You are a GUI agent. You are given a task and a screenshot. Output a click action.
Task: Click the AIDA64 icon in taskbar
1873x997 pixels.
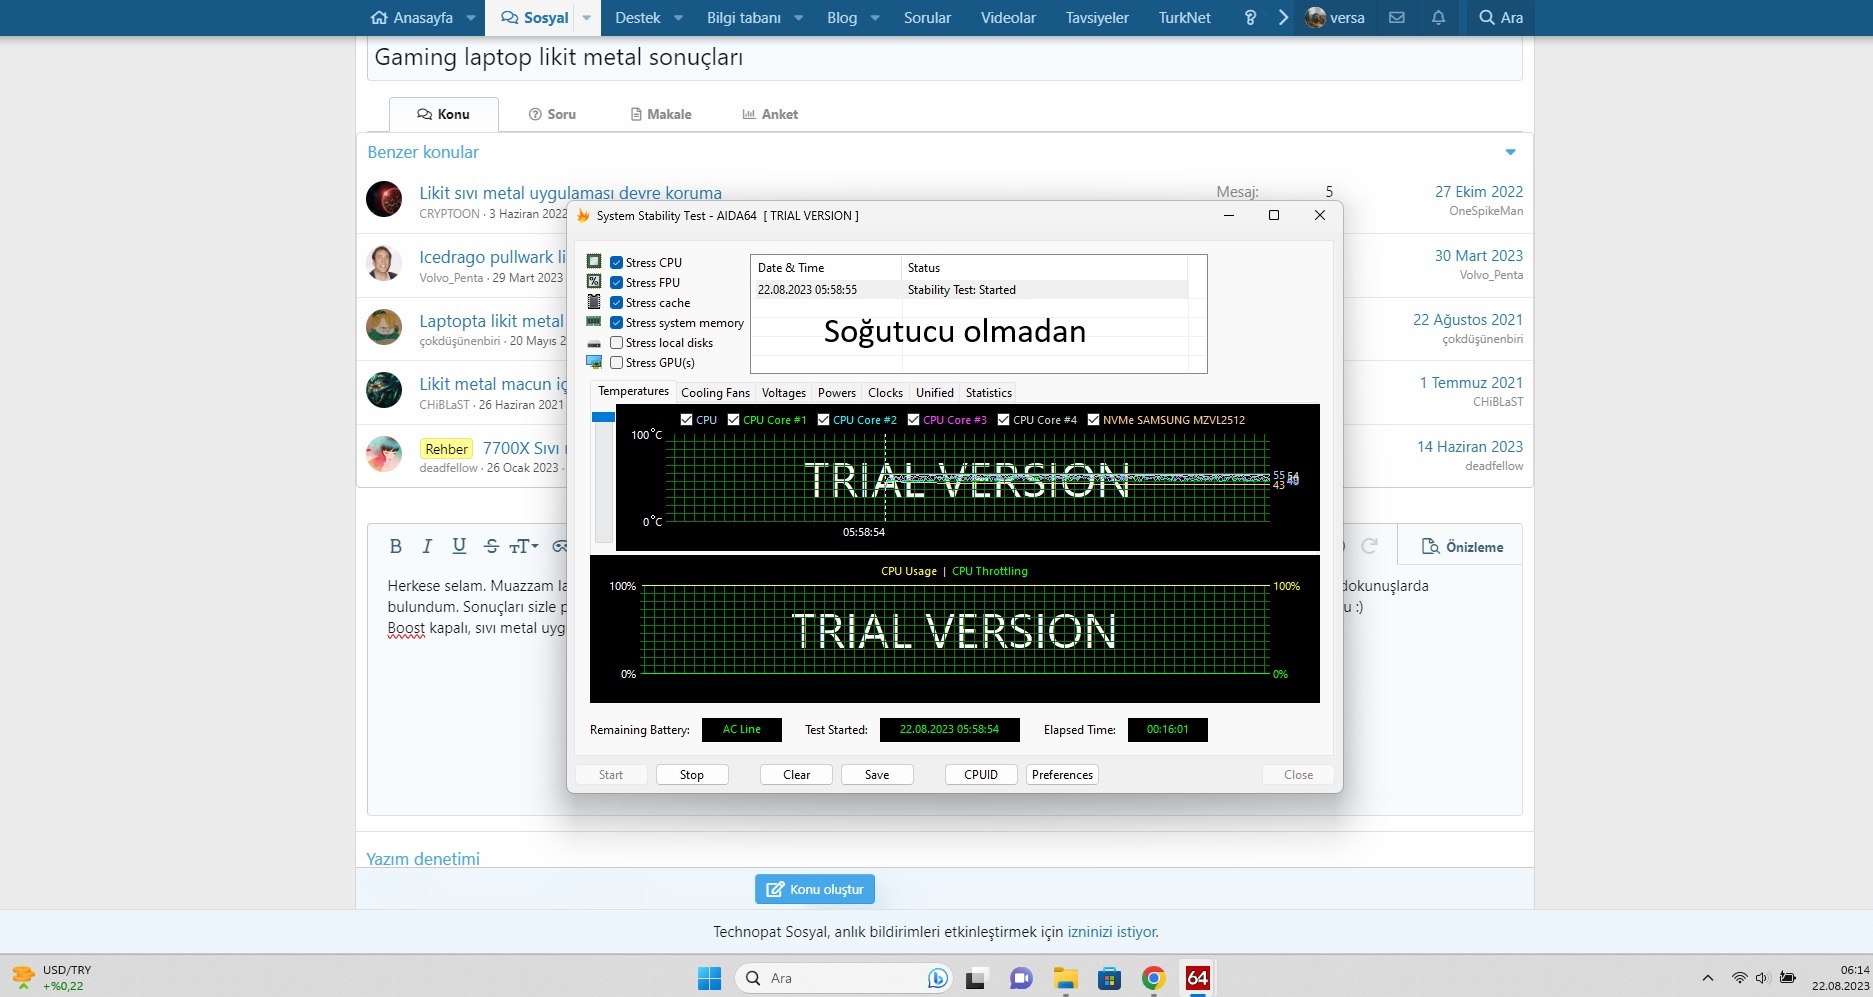[1197, 978]
